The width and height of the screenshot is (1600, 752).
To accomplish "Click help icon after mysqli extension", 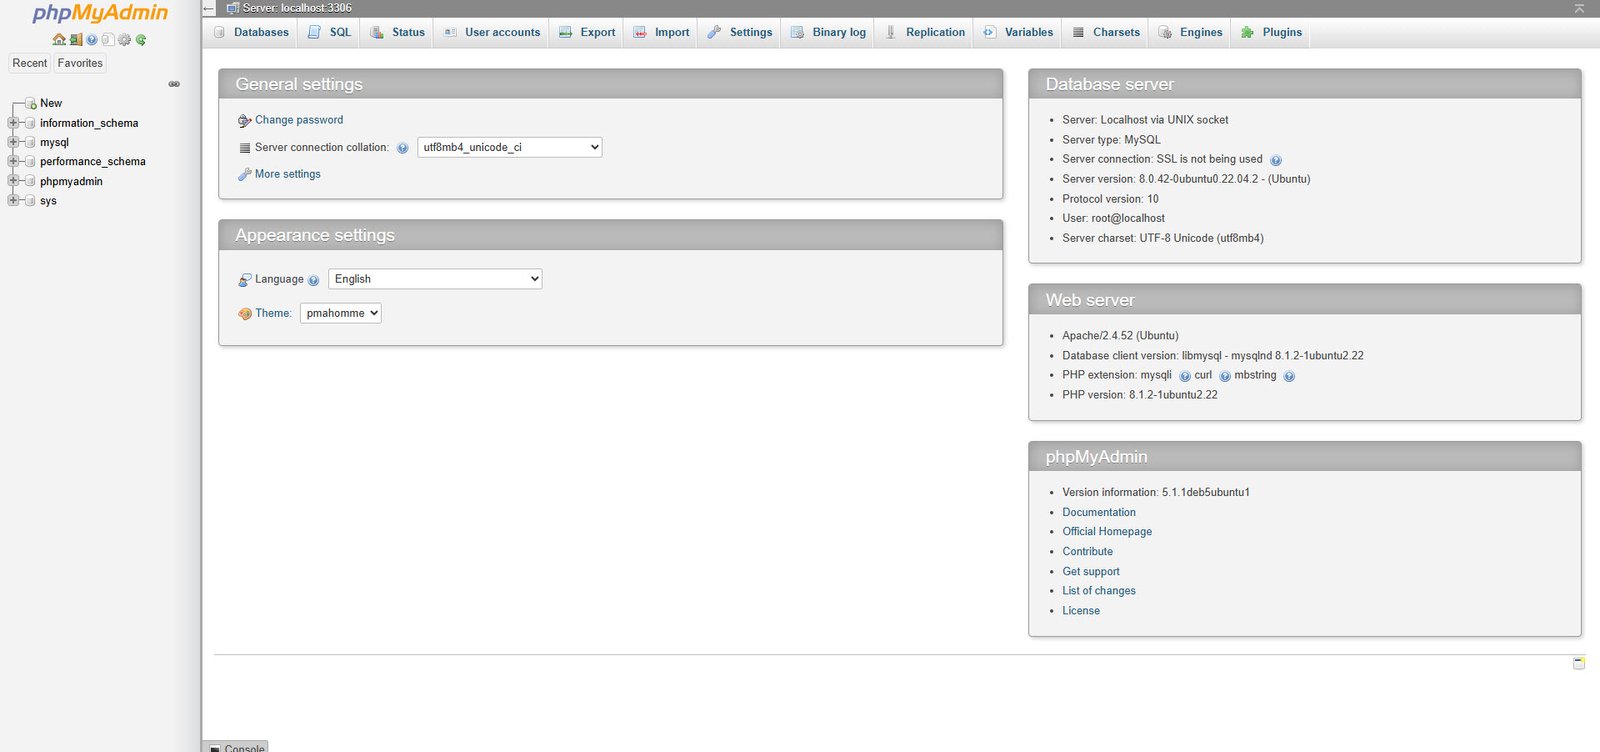I will click(x=1185, y=377).
